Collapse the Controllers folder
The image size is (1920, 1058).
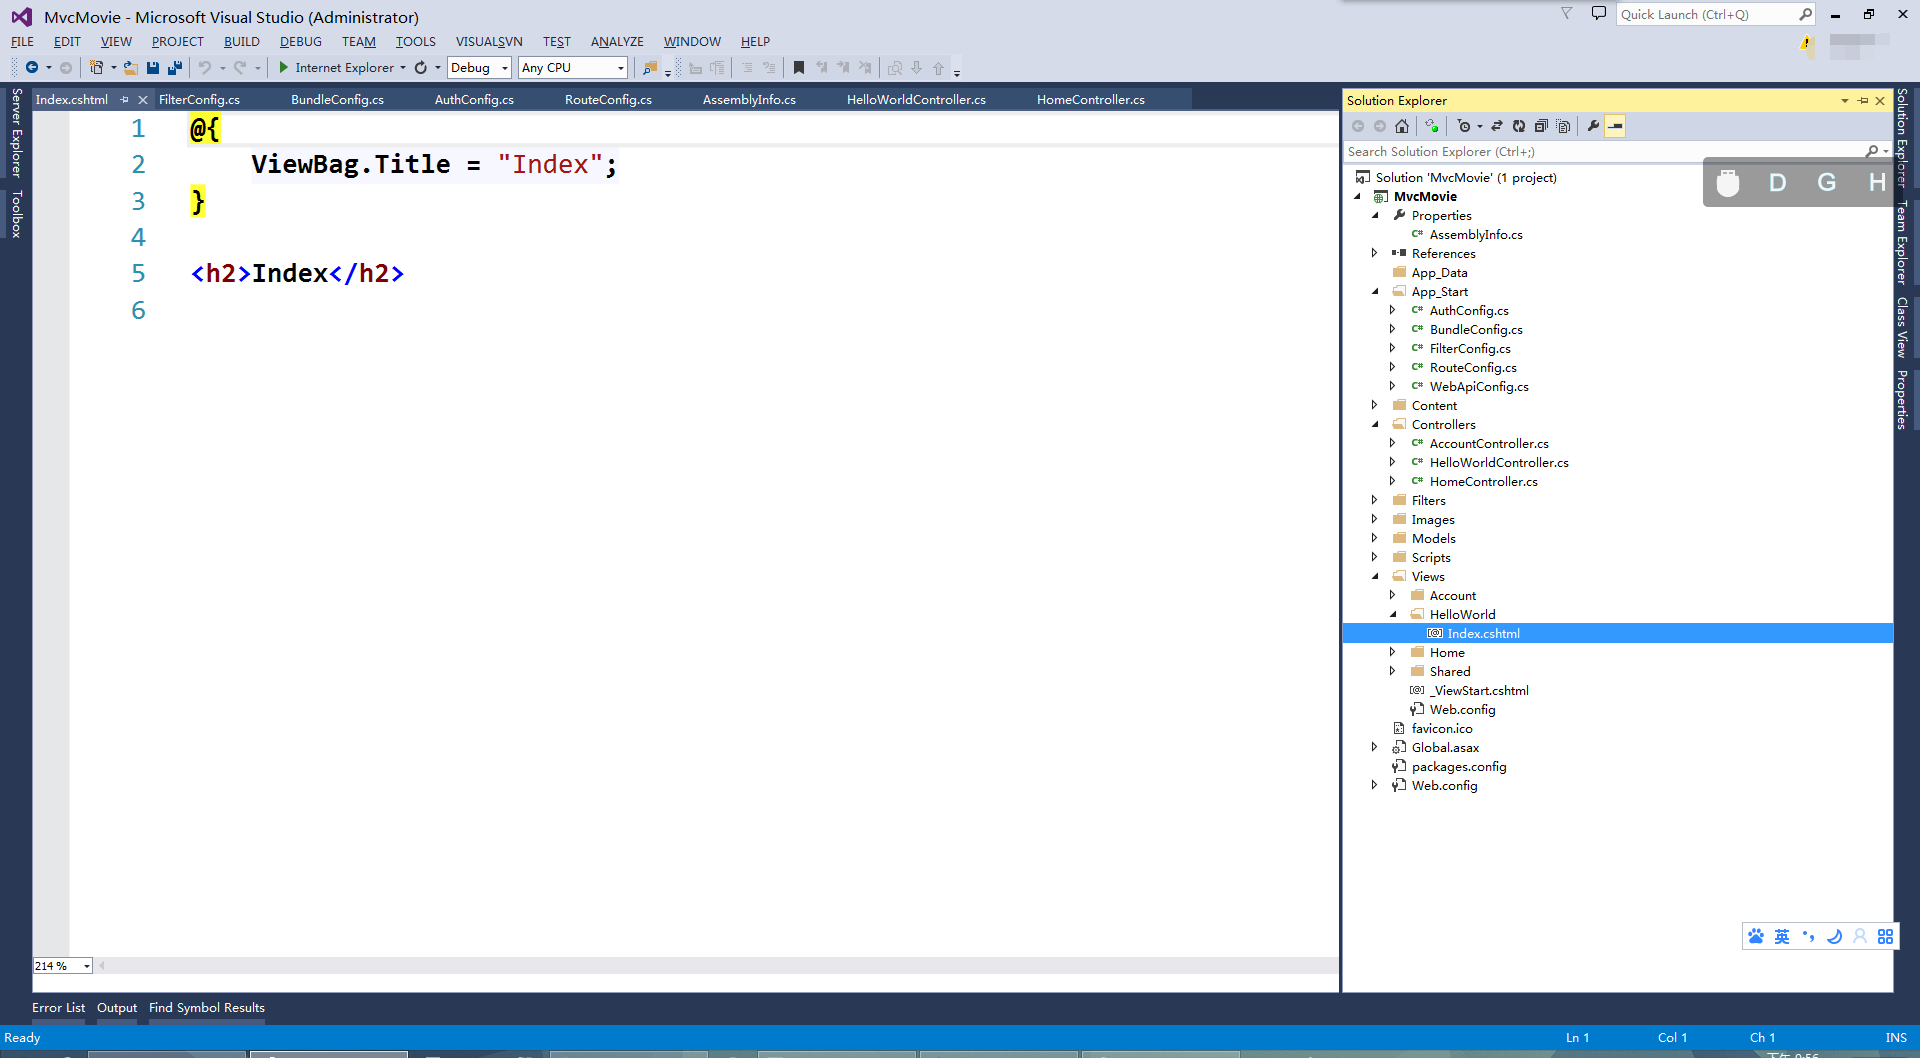click(x=1375, y=425)
